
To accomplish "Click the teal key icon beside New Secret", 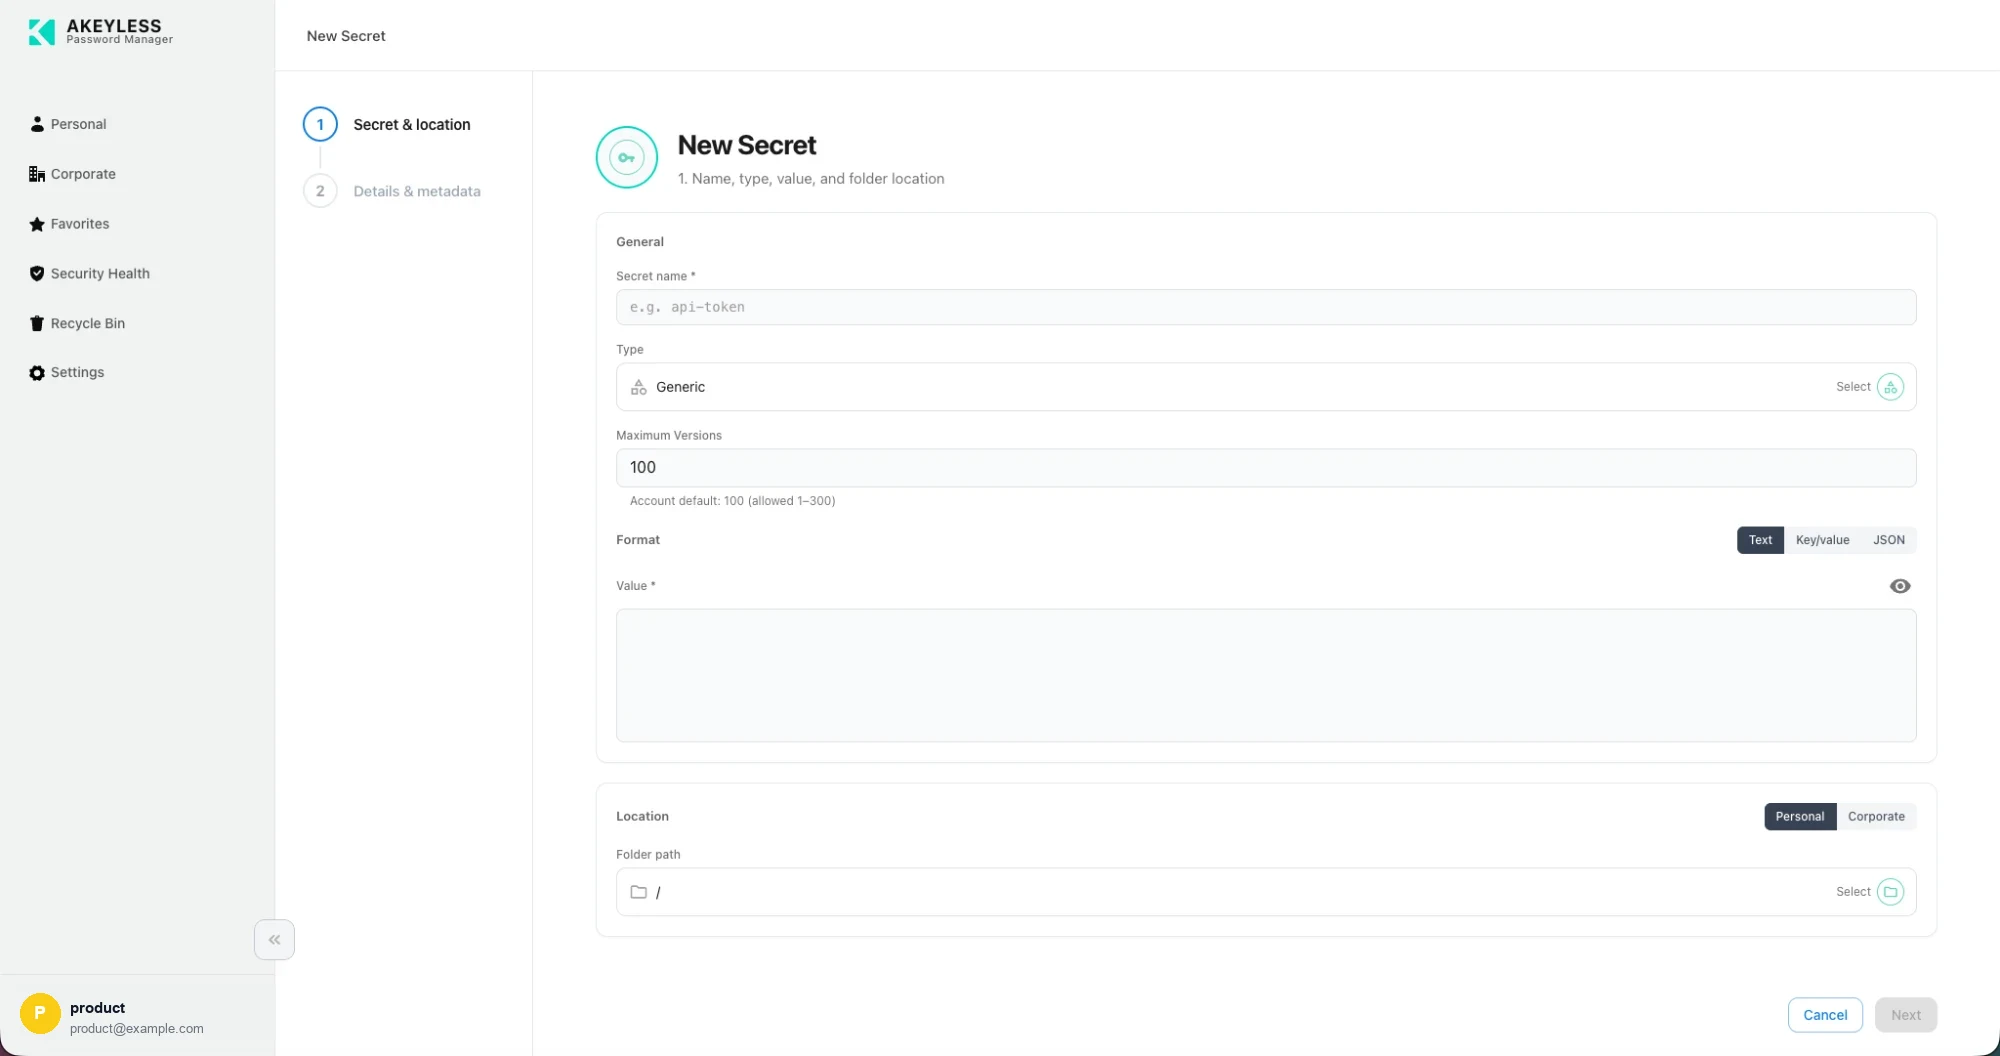I will click(627, 157).
